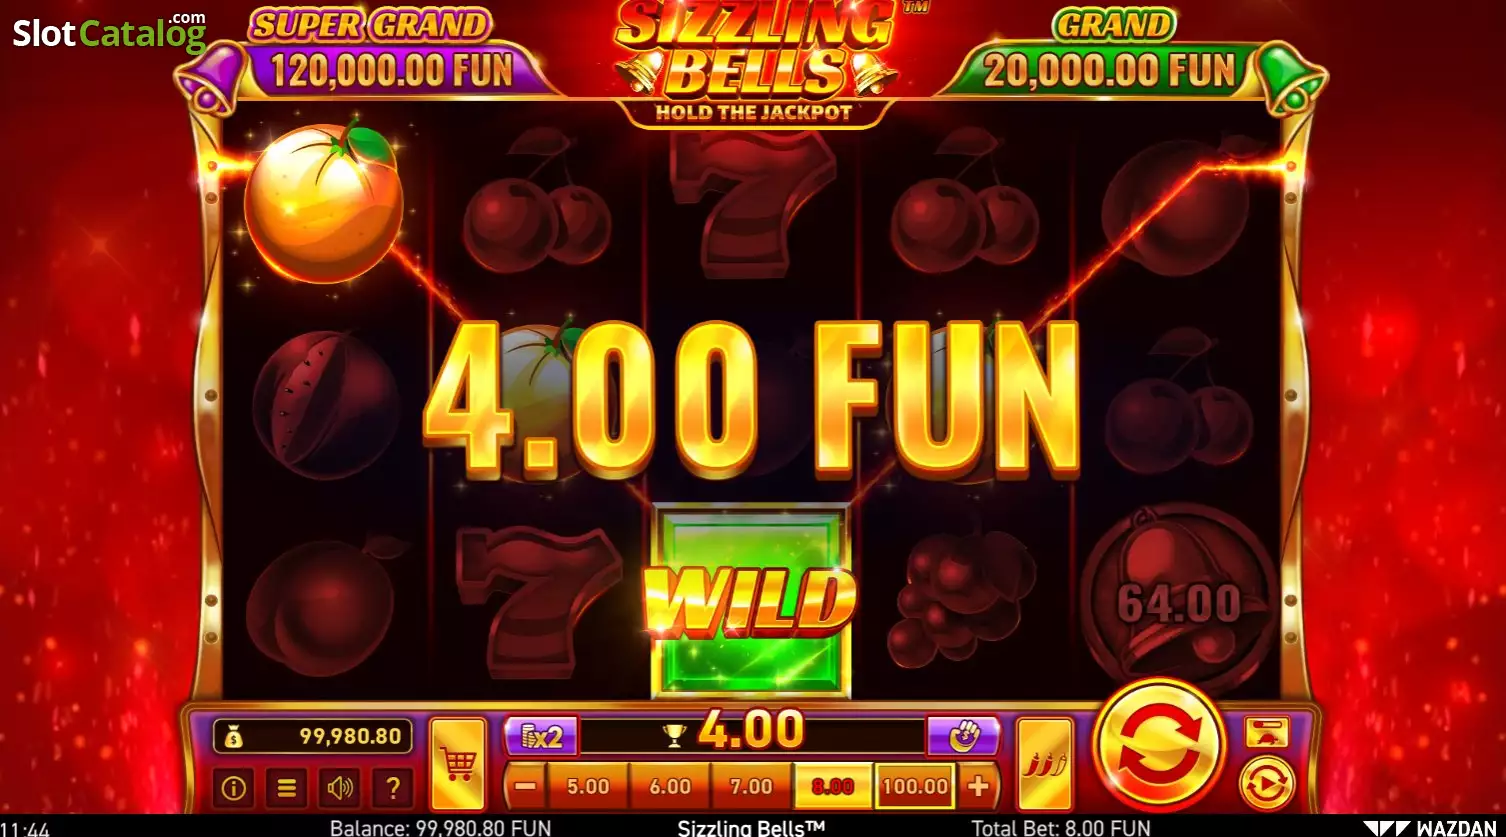
Task: Mute the game sound speaker icon
Action: [x=339, y=788]
